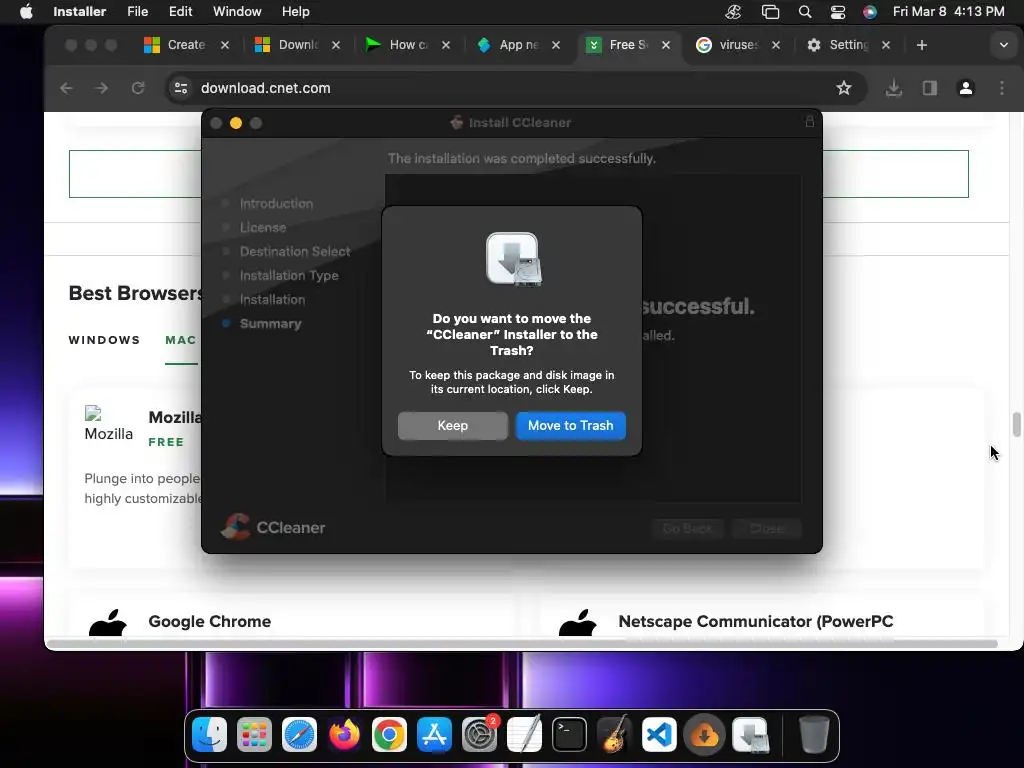The height and width of the screenshot is (768, 1024).
Task: Switch to the Download Microsoft tab
Action: tap(298, 45)
